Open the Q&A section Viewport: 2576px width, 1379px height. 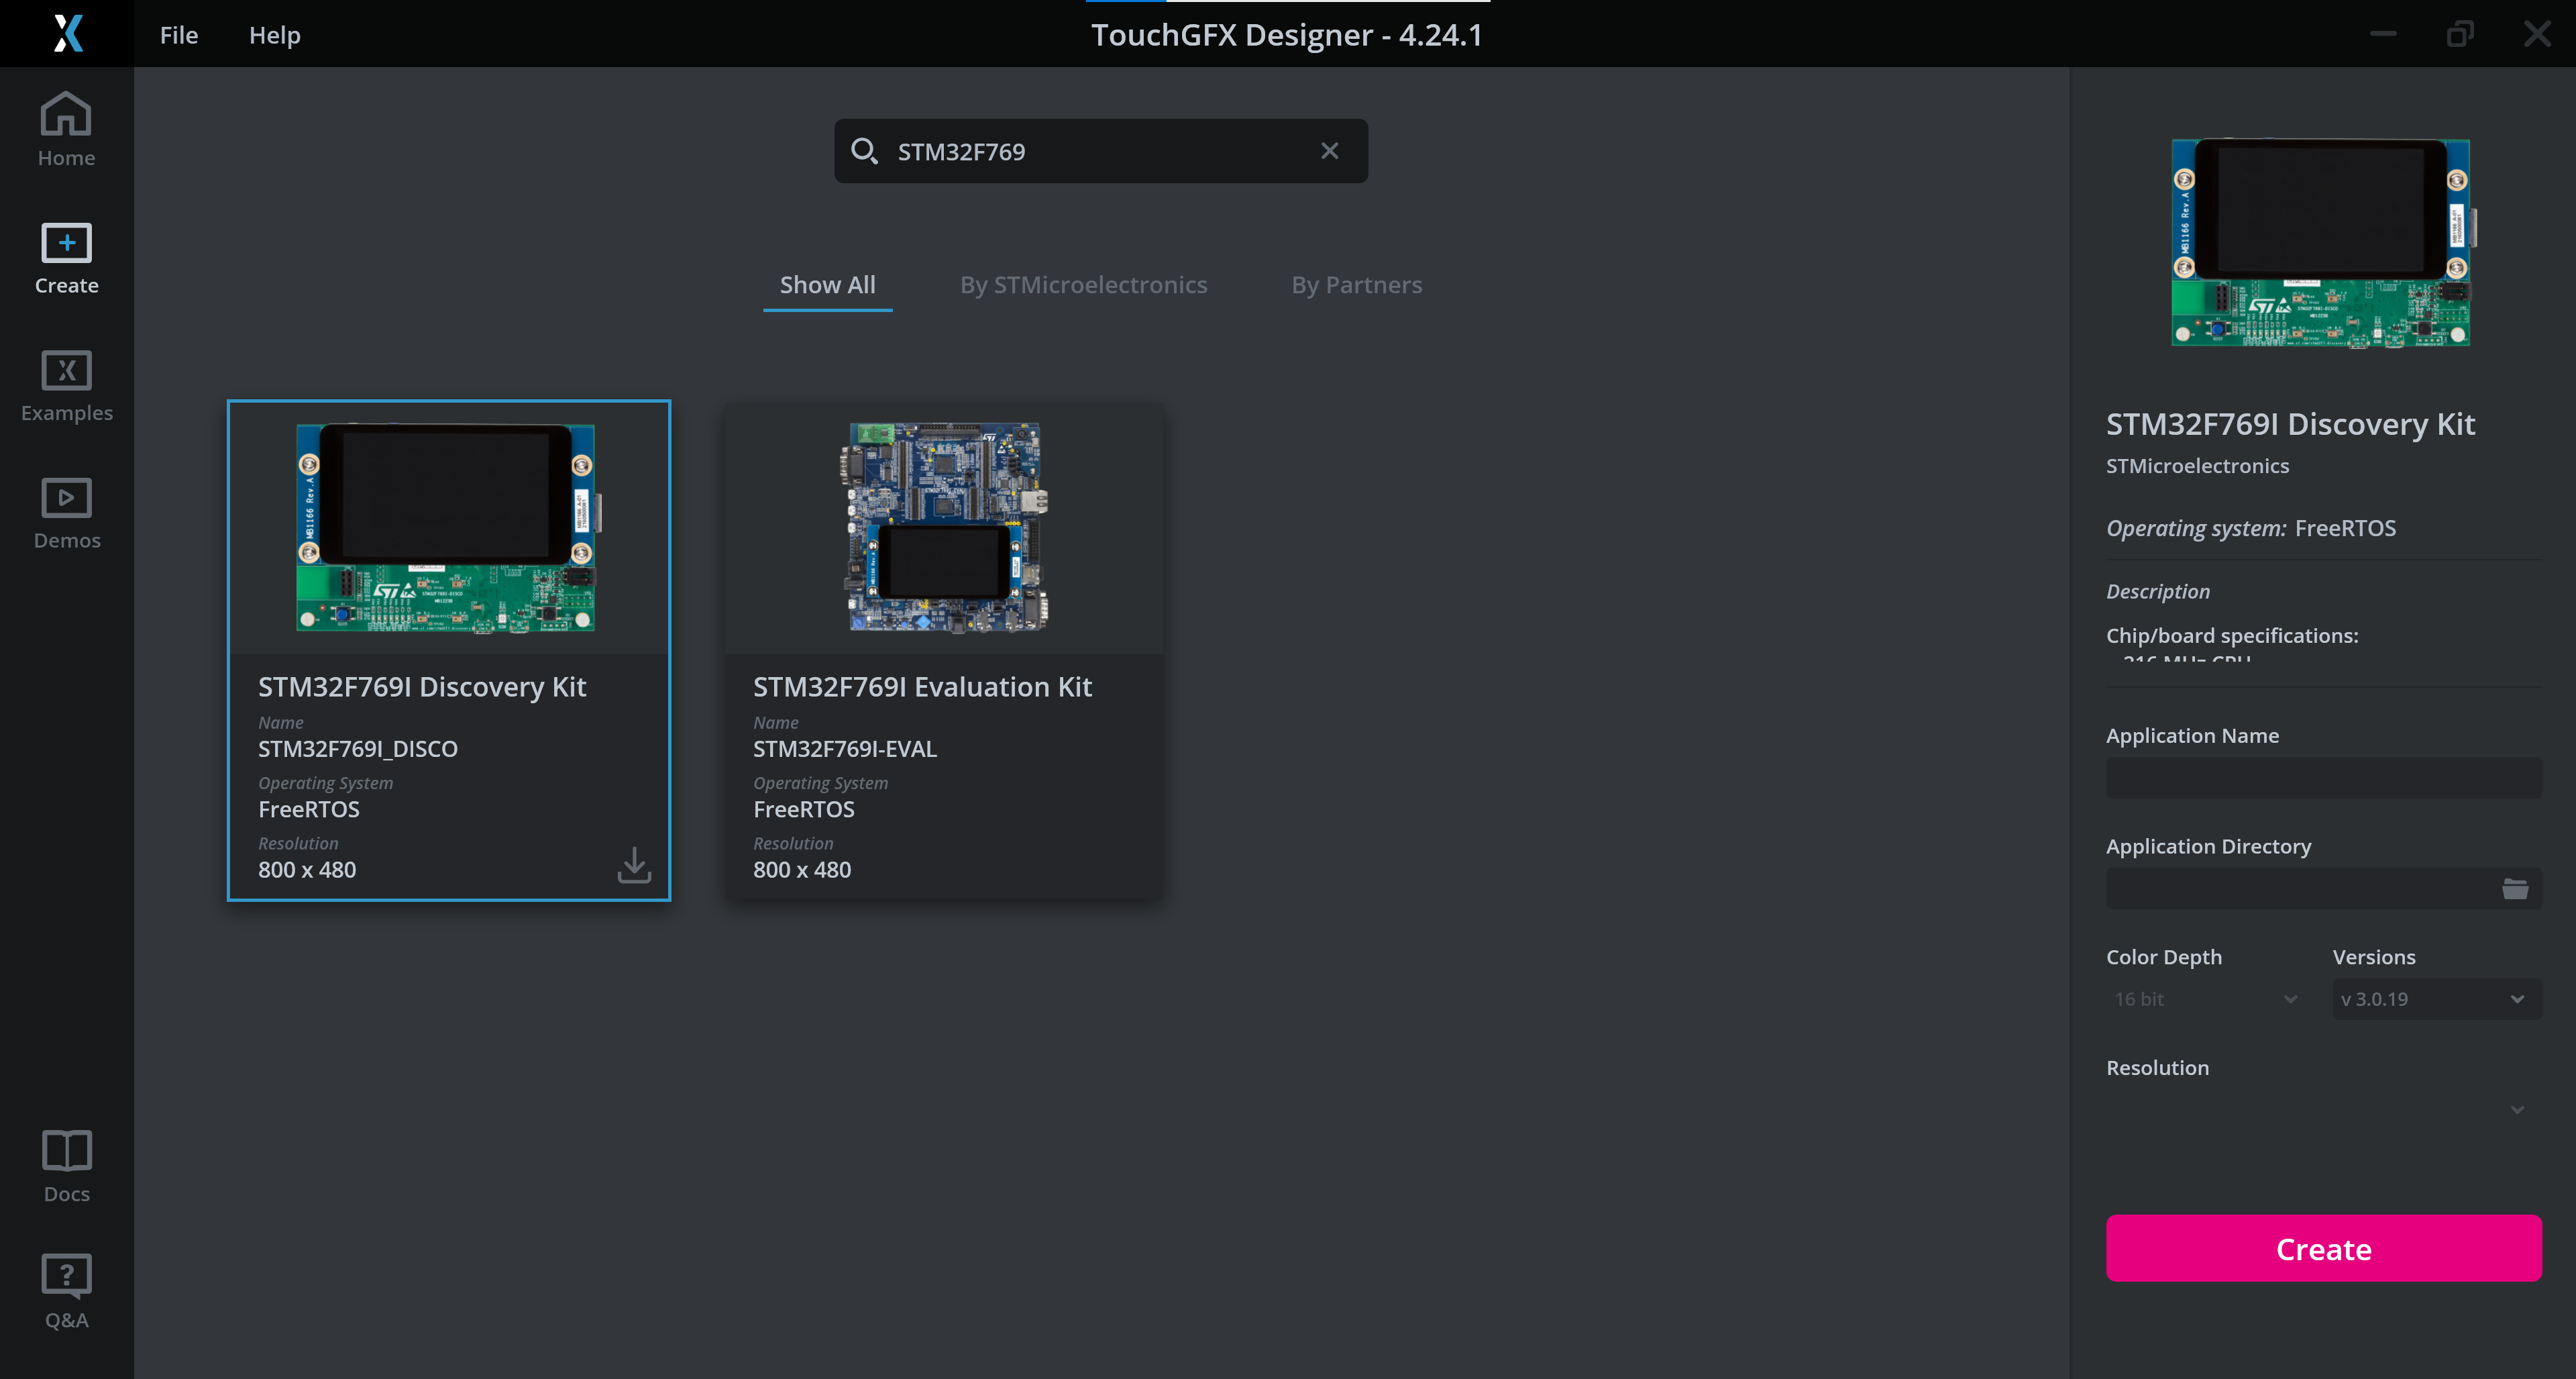click(66, 1290)
